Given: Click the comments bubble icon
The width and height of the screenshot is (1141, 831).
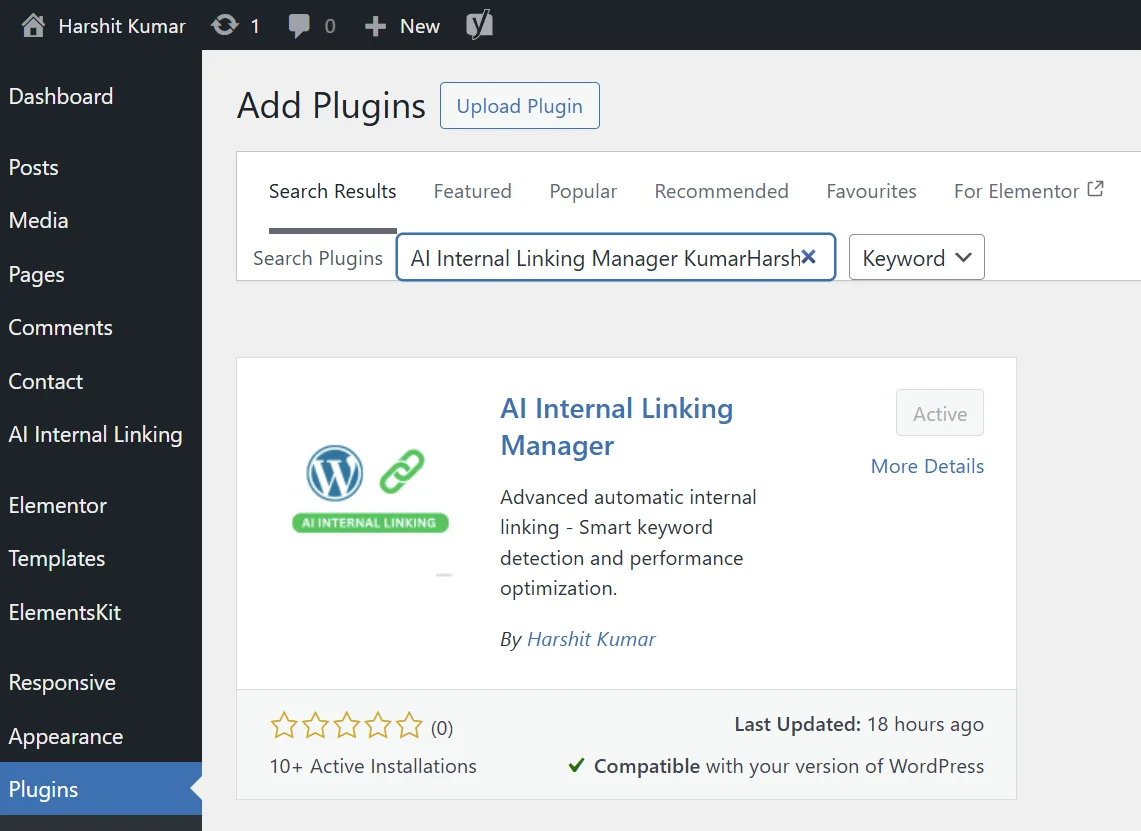Looking at the screenshot, I should pyautogui.click(x=300, y=25).
